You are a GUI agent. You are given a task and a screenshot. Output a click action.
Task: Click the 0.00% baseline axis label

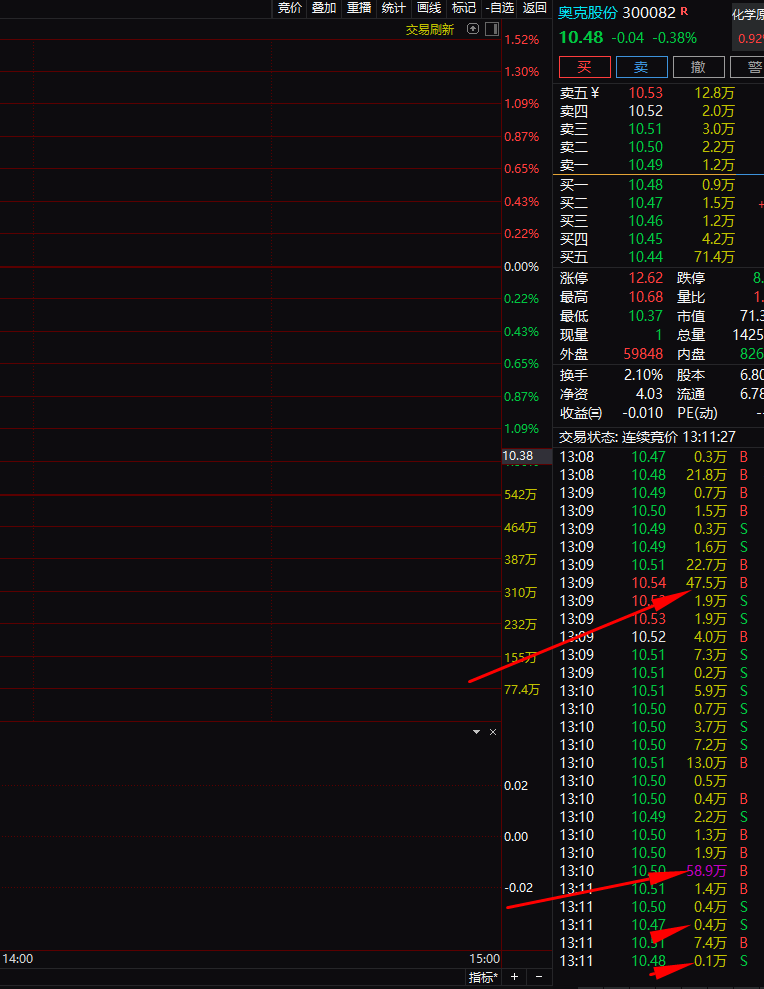pyautogui.click(x=522, y=267)
